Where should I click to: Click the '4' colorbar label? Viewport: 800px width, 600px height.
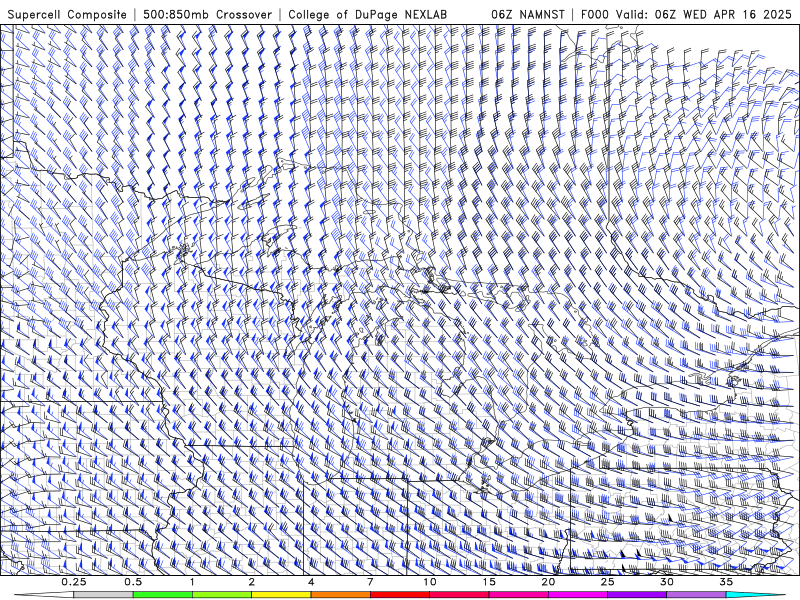tap(311, 582)
